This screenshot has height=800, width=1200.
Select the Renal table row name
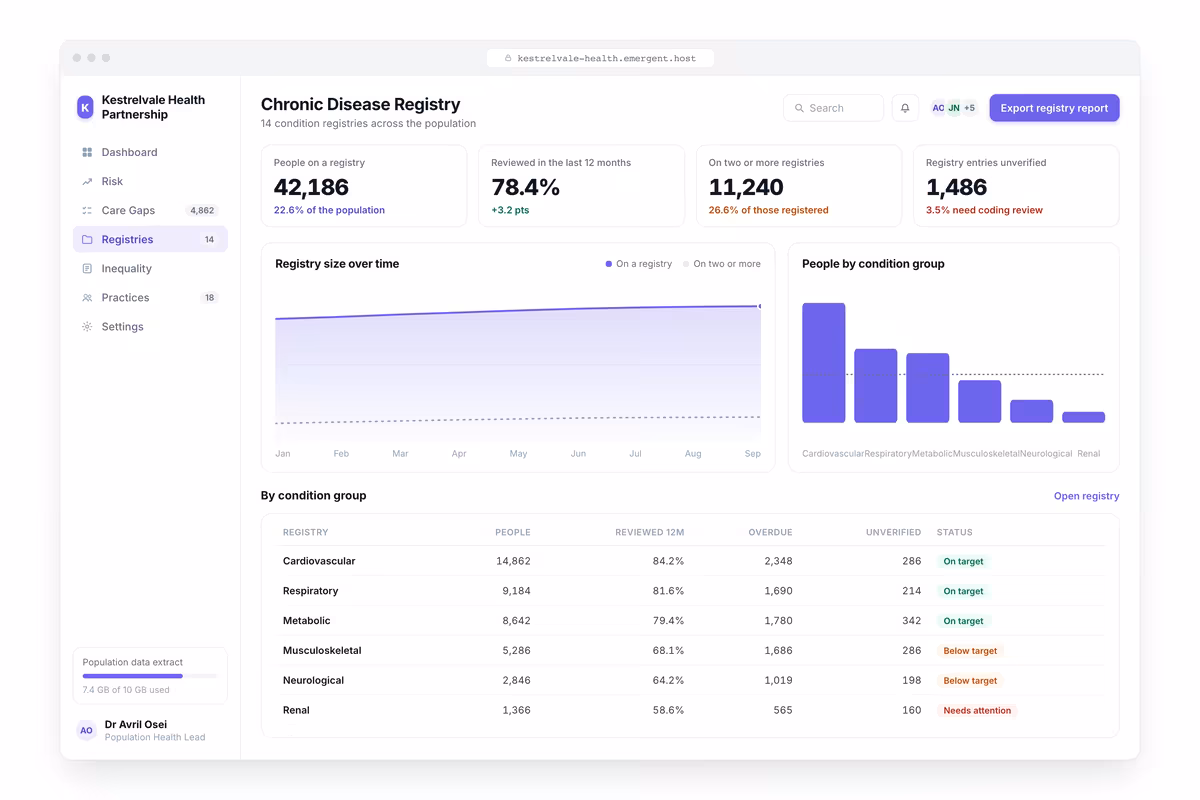pyautogui.click(x=296, y=710)
